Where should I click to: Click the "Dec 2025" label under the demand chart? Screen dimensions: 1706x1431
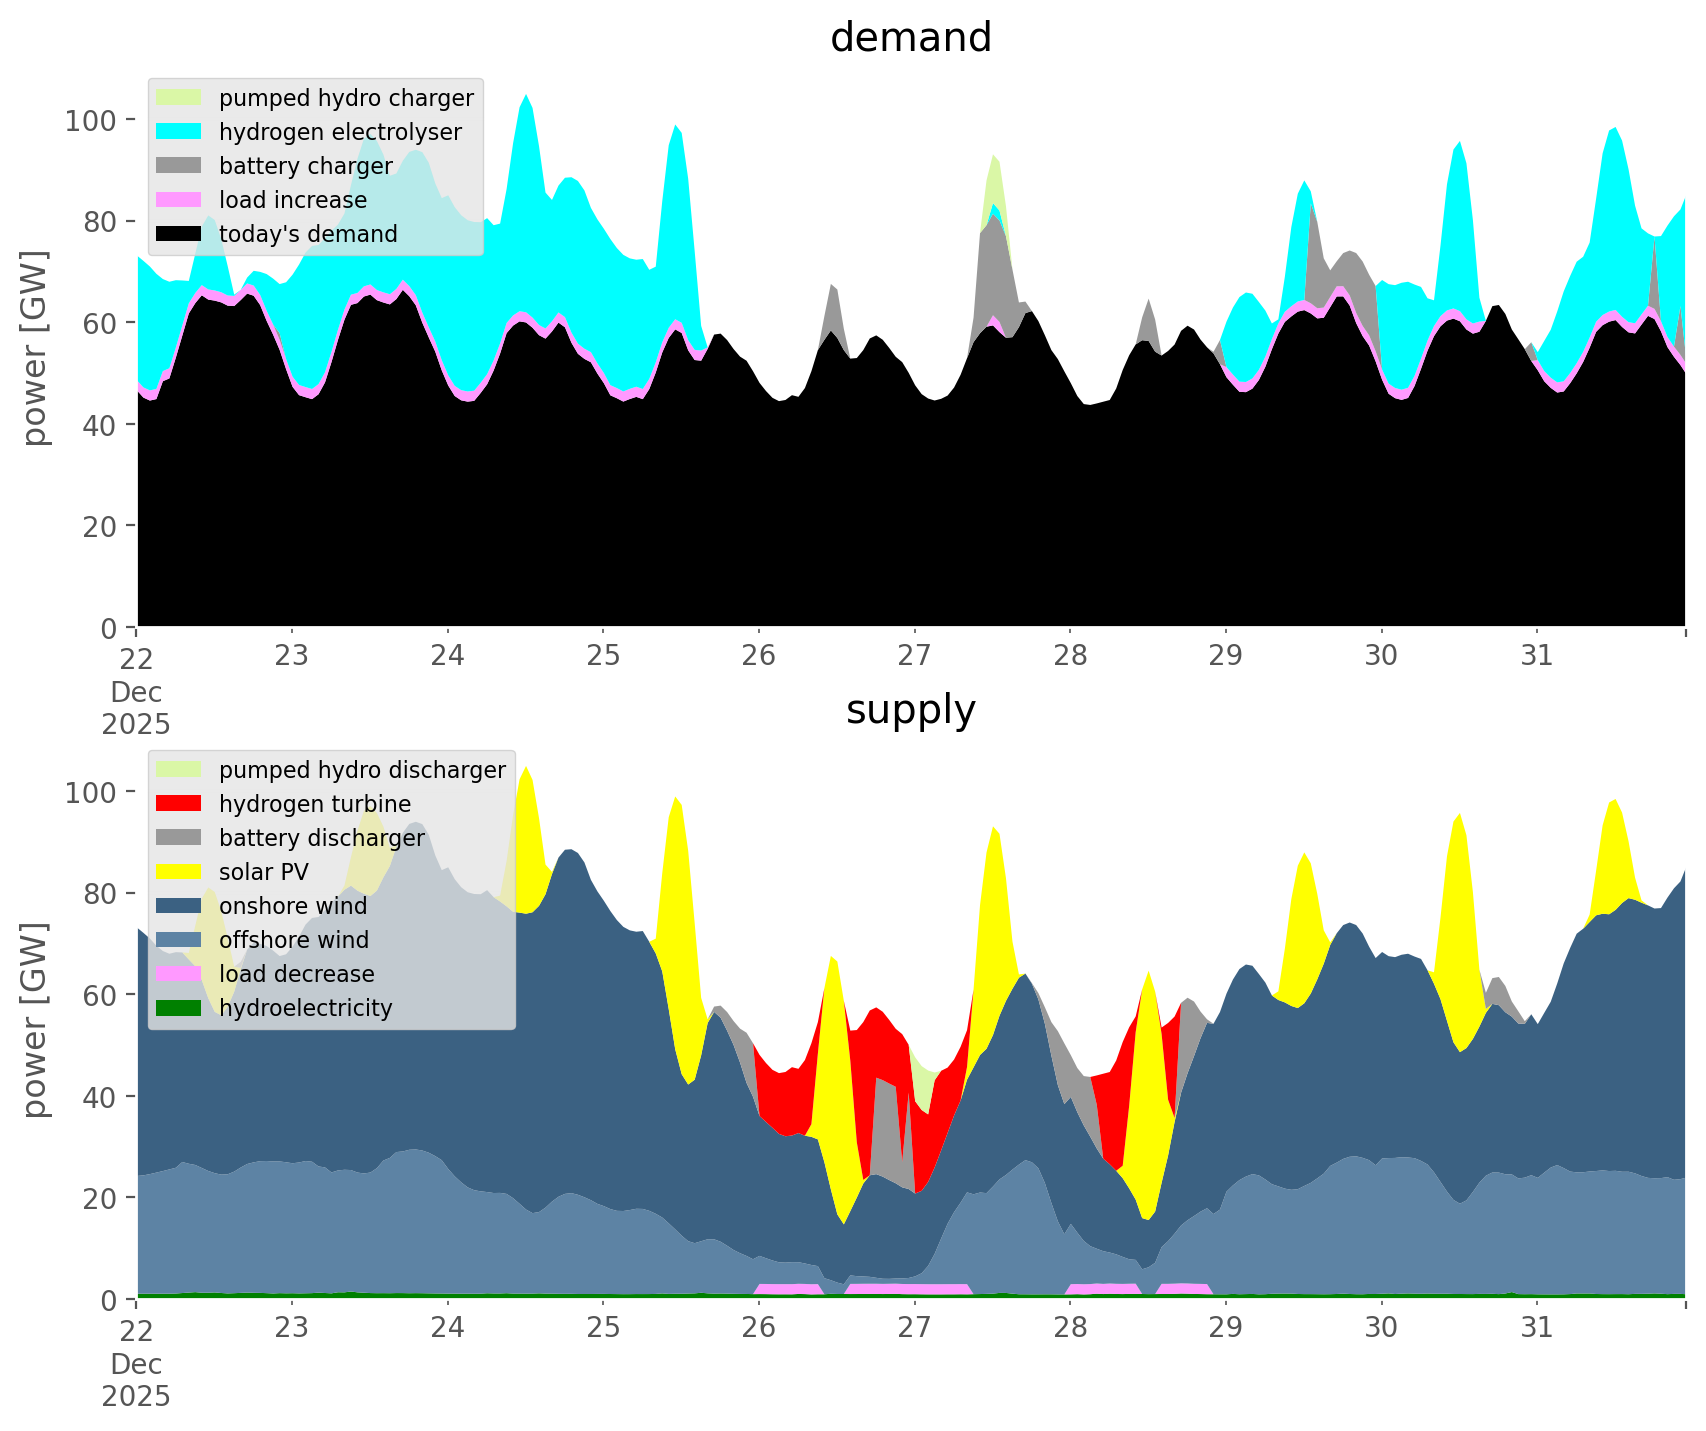136,708
